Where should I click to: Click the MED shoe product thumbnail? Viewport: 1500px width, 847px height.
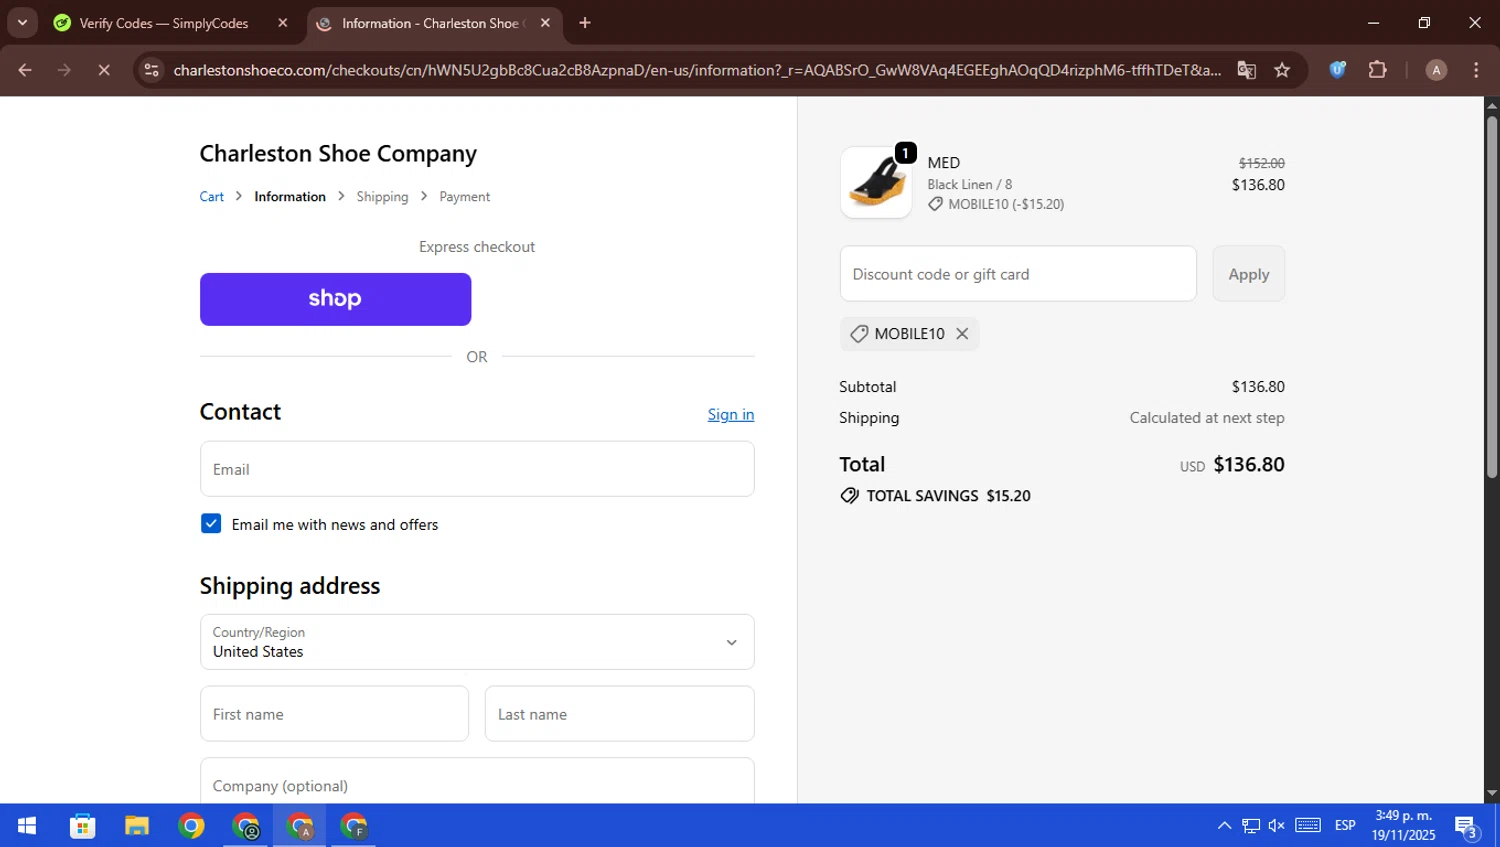pyautogui.click(x=876, y=183)
